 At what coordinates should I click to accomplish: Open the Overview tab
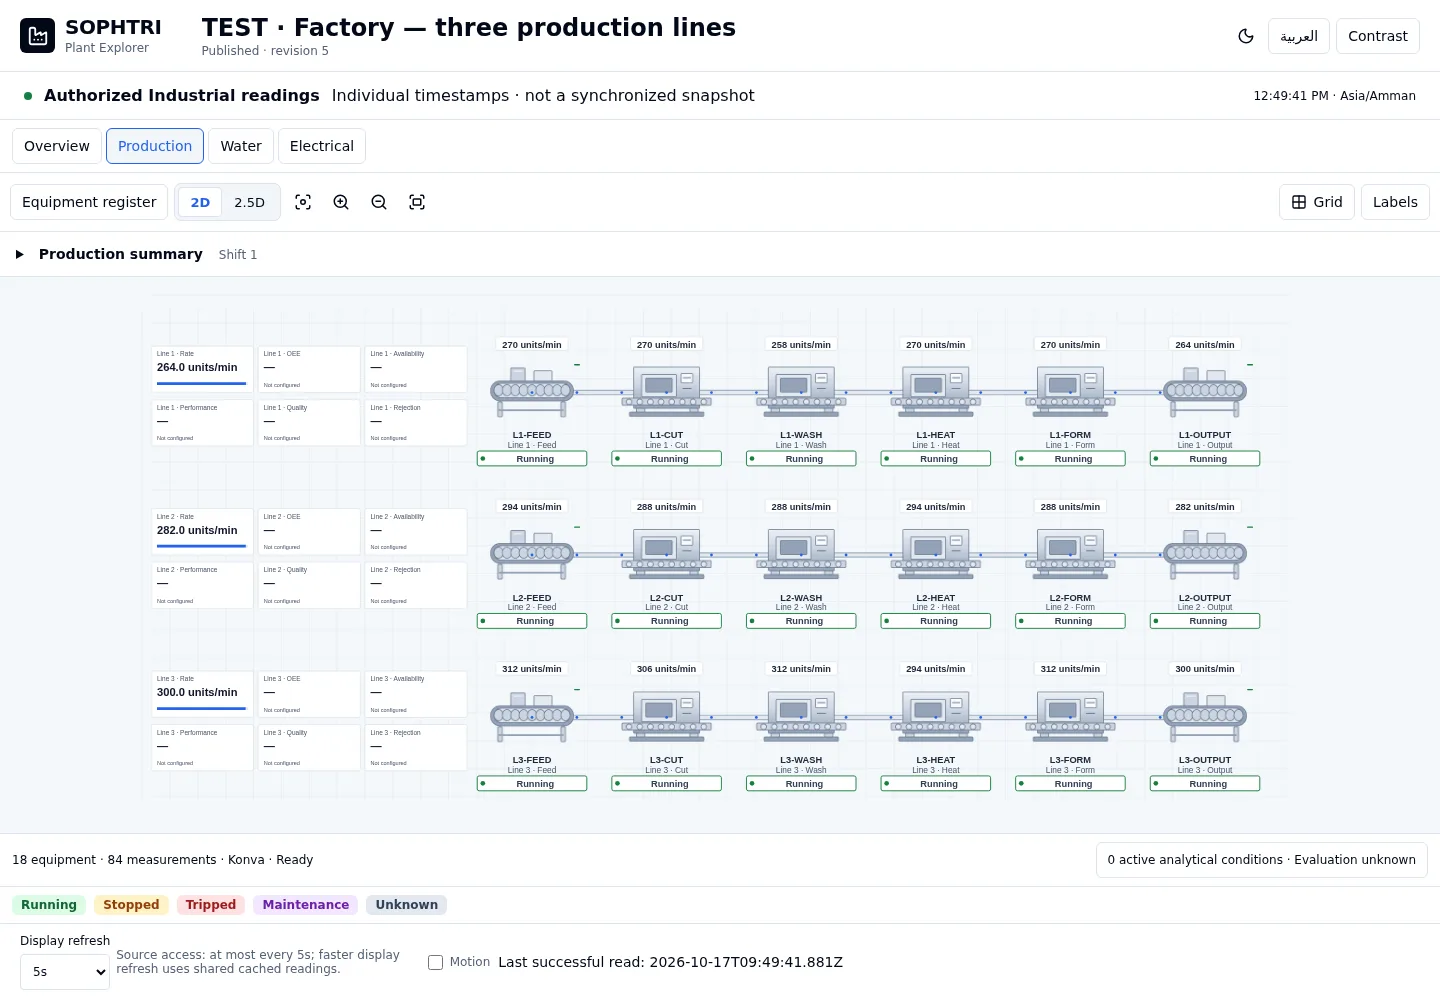point(57,146)
